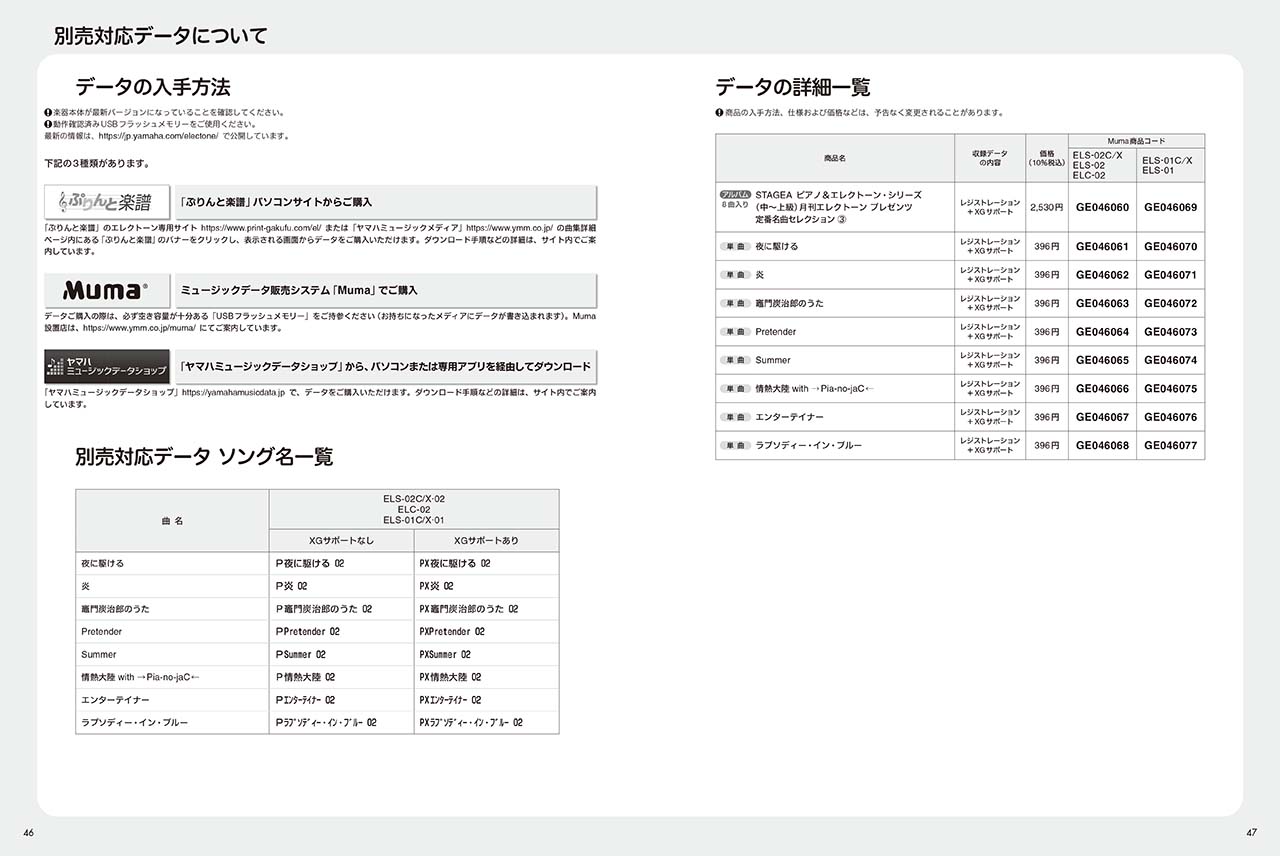Click the ミュージックデータ販売システム Muma heading
The width and height of the screenshot is (1280, 856).
299,290
